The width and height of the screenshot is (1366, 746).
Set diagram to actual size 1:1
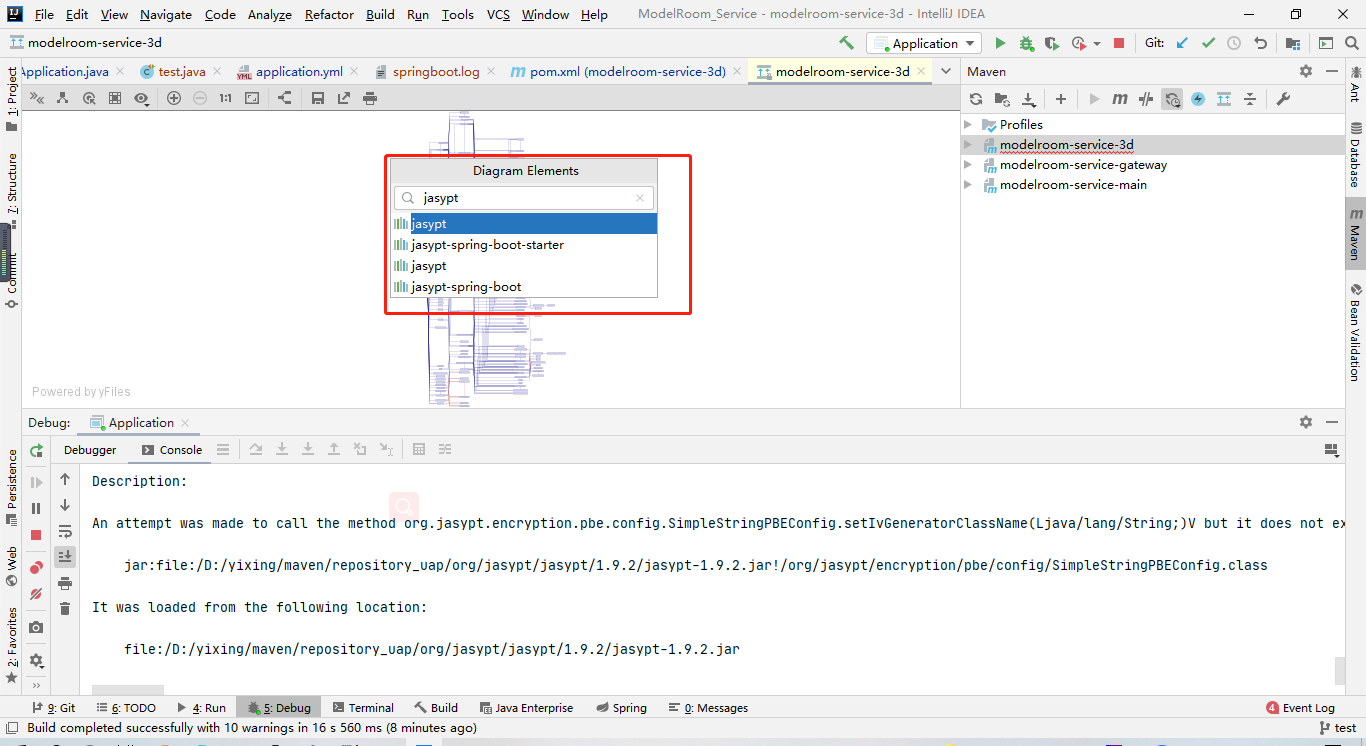click(226, 98)
